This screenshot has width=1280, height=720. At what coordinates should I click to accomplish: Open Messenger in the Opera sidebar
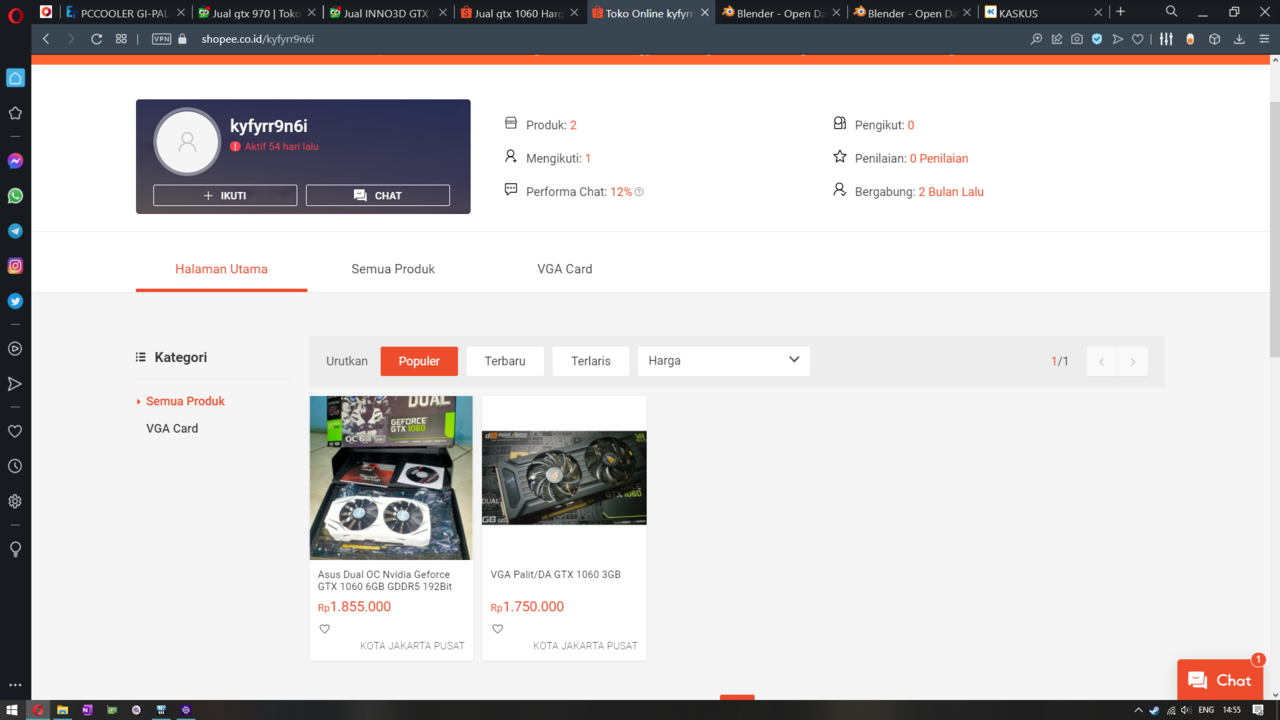15,161
